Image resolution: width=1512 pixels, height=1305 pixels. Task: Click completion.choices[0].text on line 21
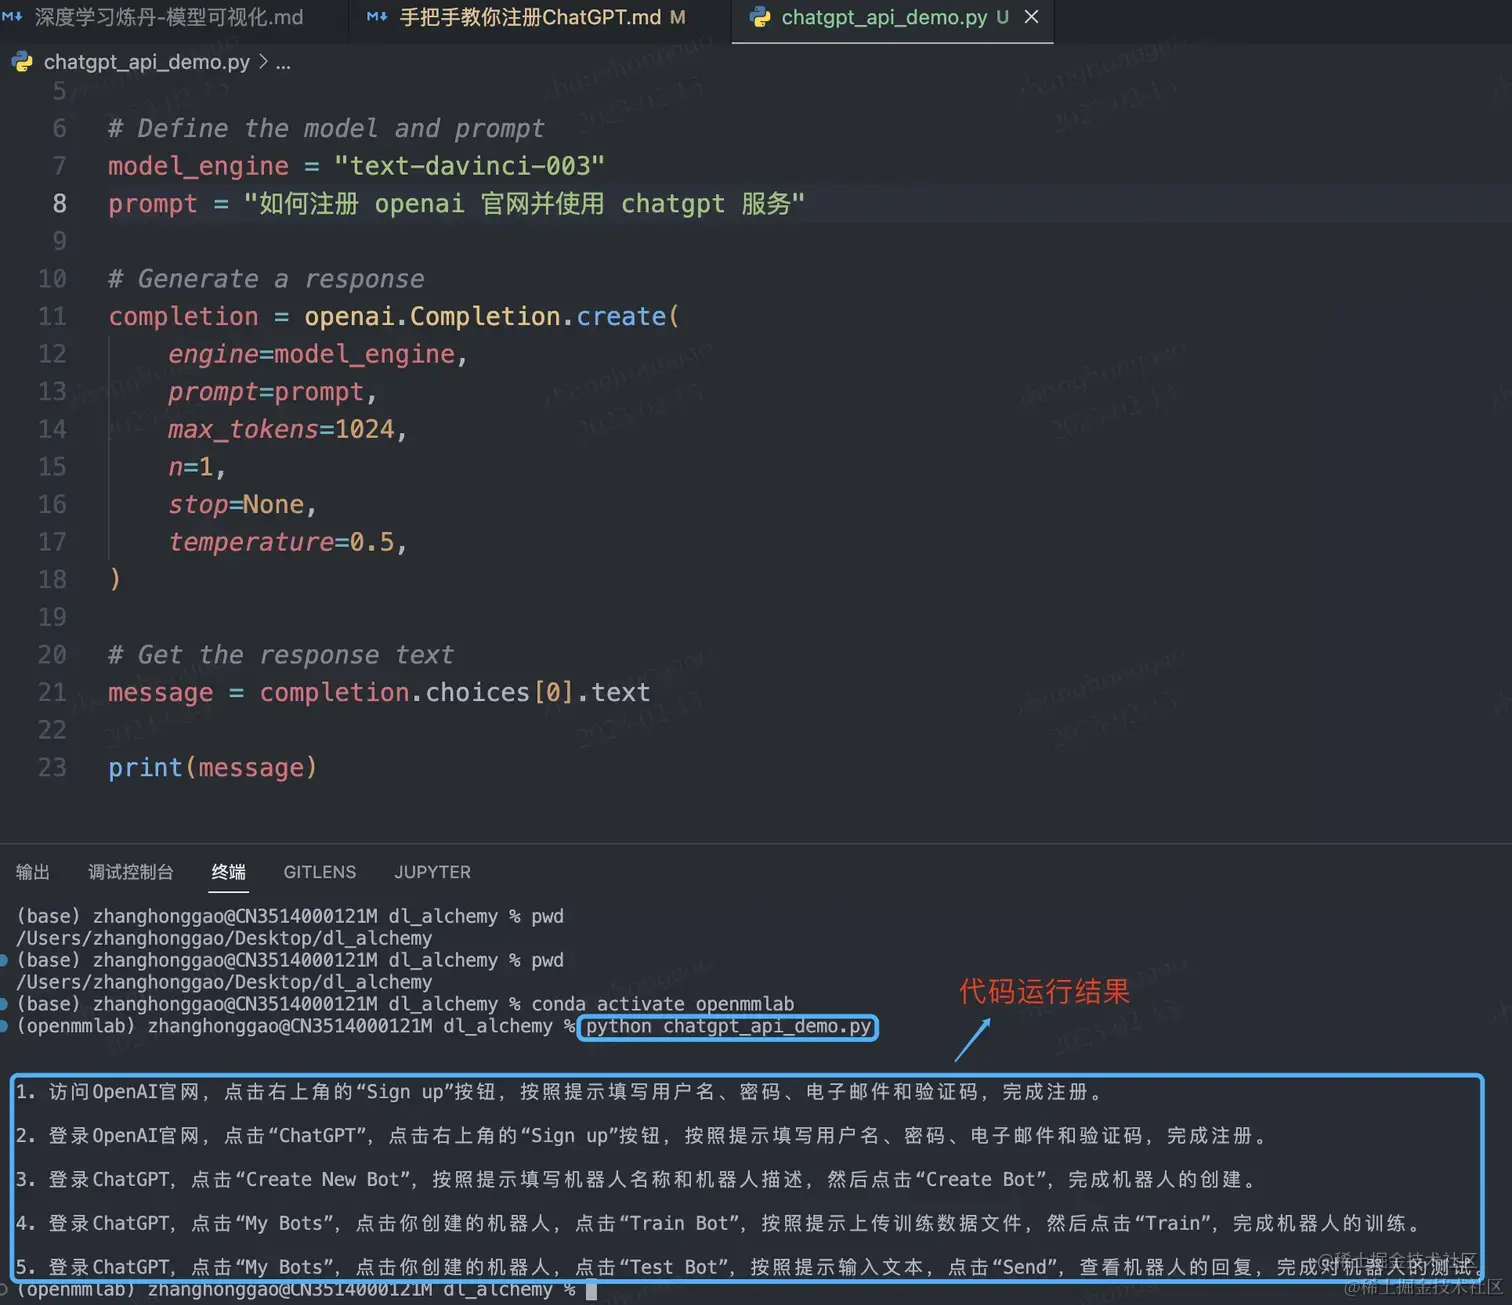click(455, 693)
